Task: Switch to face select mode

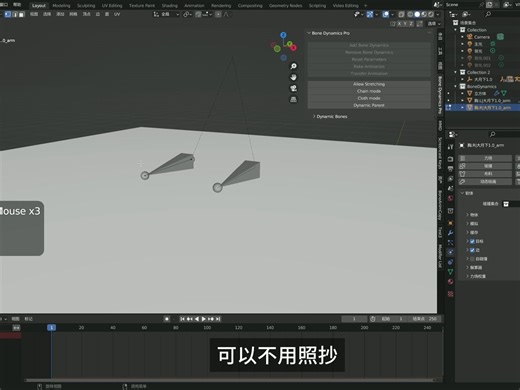Action: 22,14
